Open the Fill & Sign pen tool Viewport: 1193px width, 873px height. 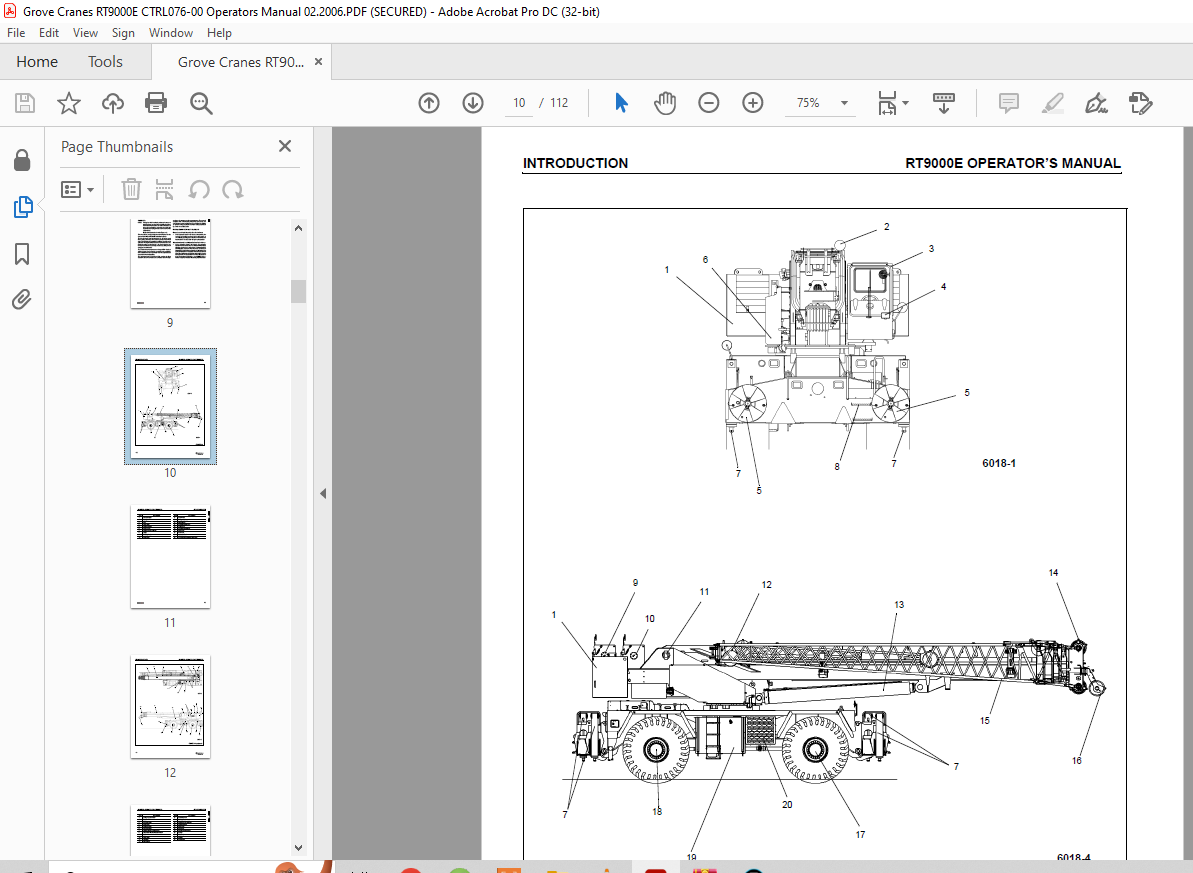pyautogui.click(x=1096, y=103)
